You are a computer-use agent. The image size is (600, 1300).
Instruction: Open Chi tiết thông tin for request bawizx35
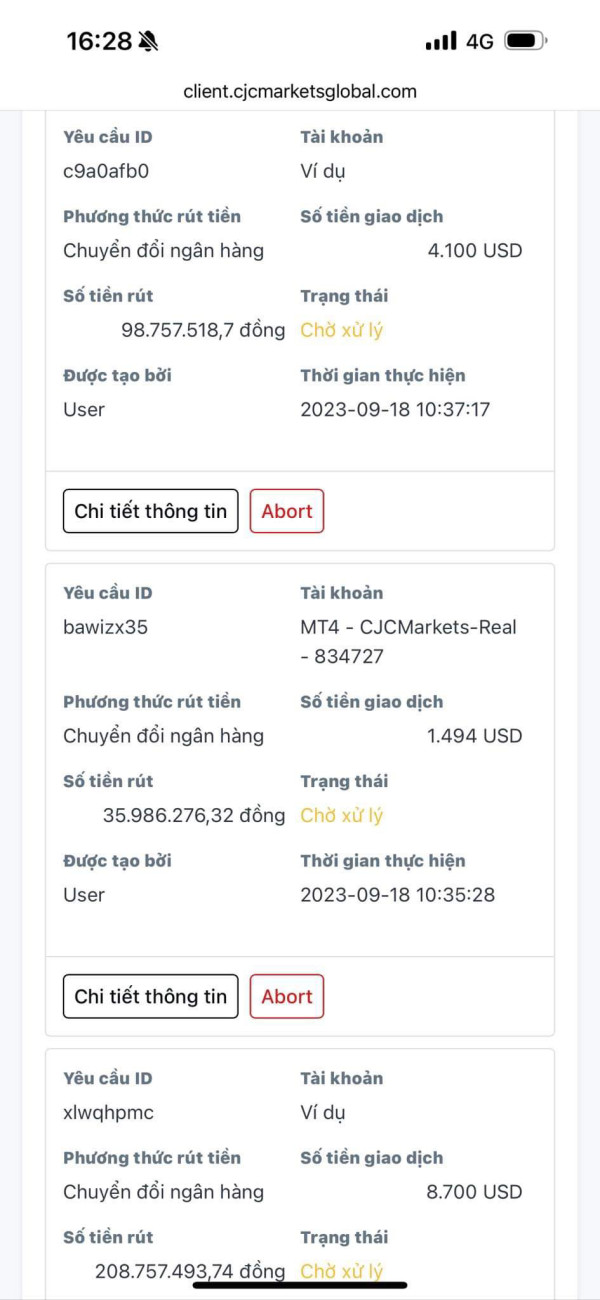coord(151,996)
